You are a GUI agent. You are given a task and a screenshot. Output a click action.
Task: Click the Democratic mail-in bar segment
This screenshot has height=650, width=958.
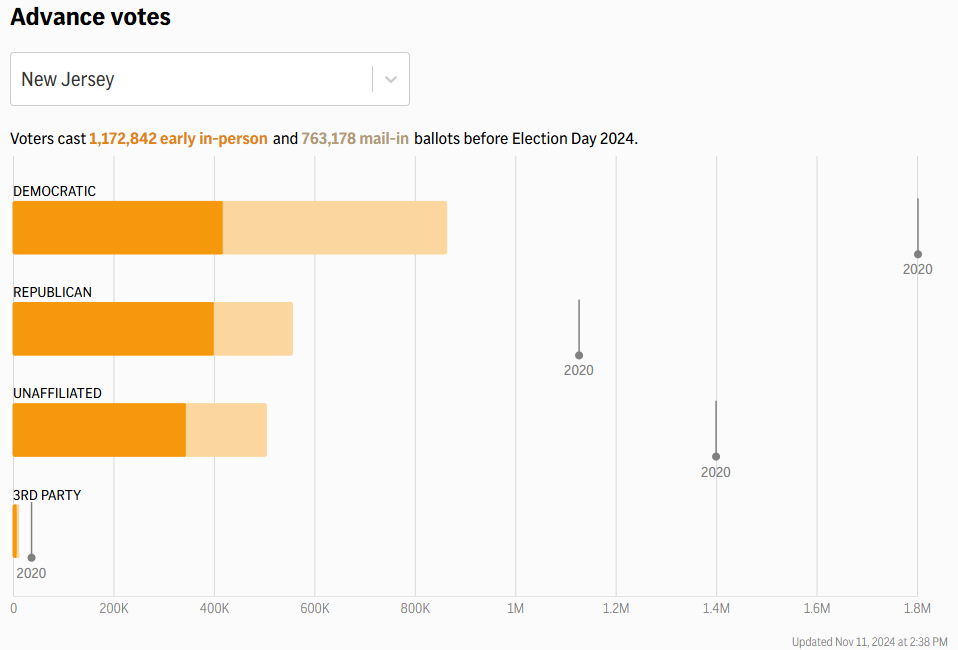click(x=335, y=228)
